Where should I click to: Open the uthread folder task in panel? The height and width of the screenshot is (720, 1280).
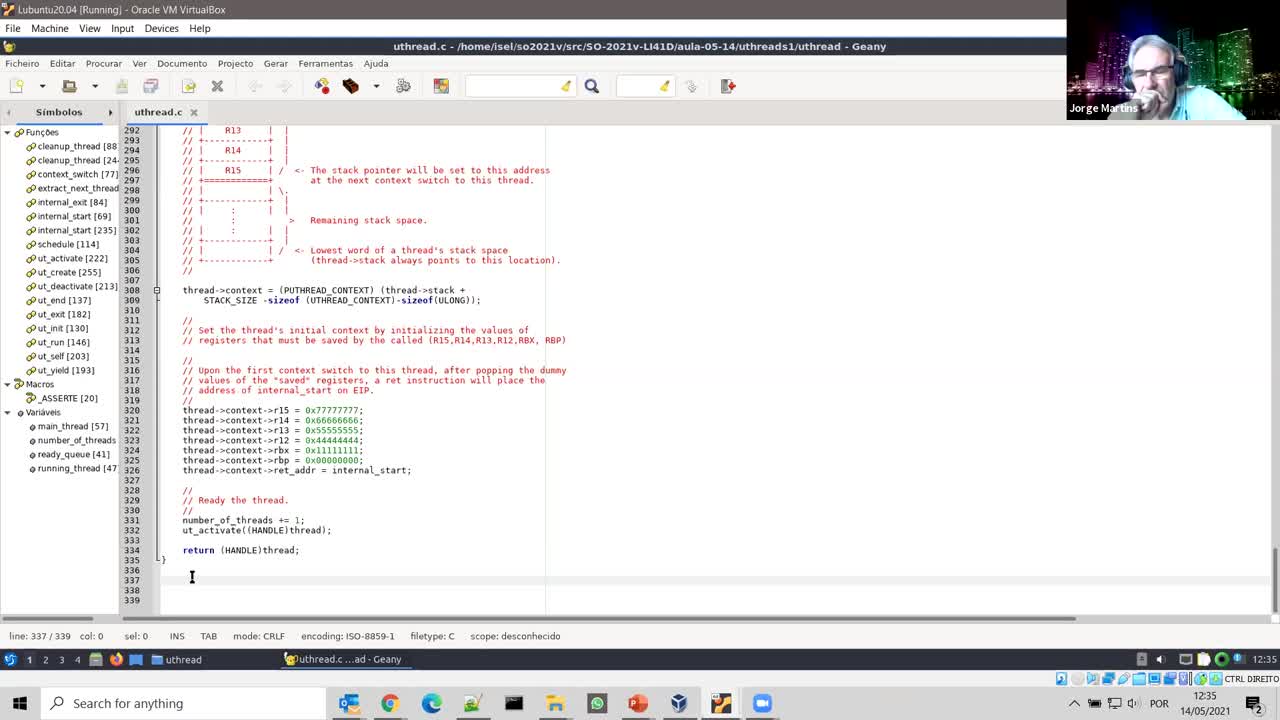(176, 660)
